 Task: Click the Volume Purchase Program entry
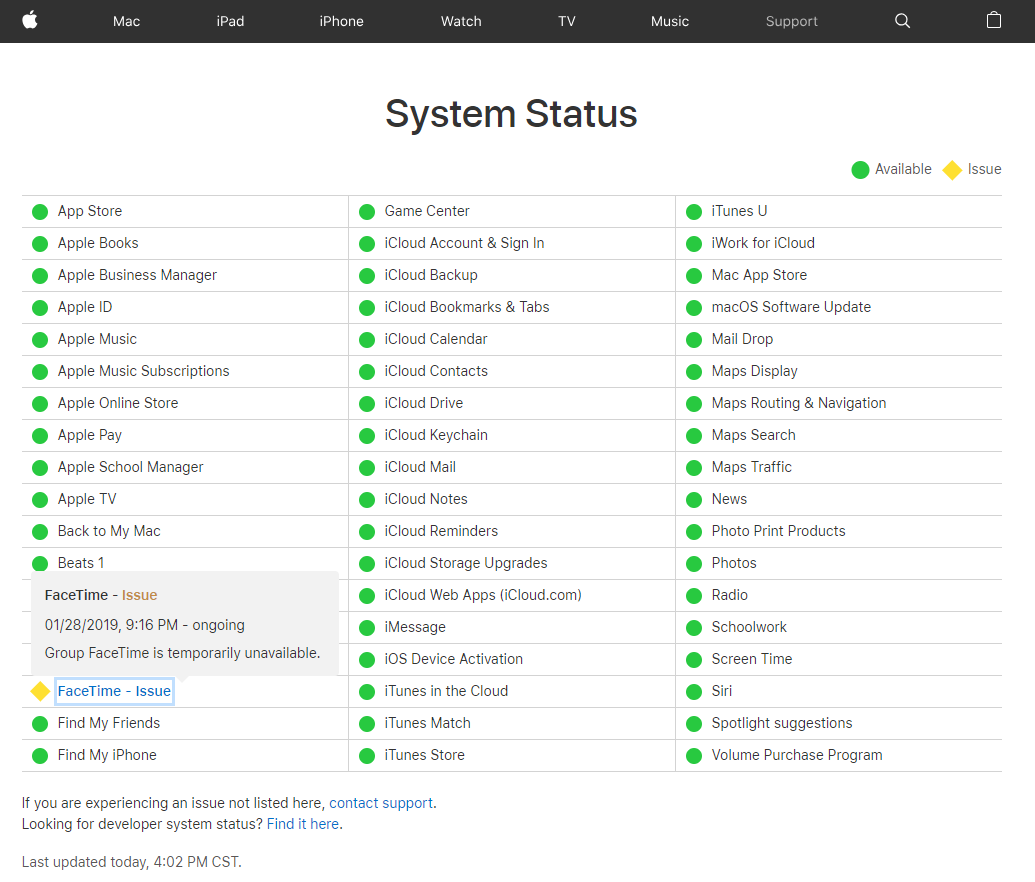[797, 755]
